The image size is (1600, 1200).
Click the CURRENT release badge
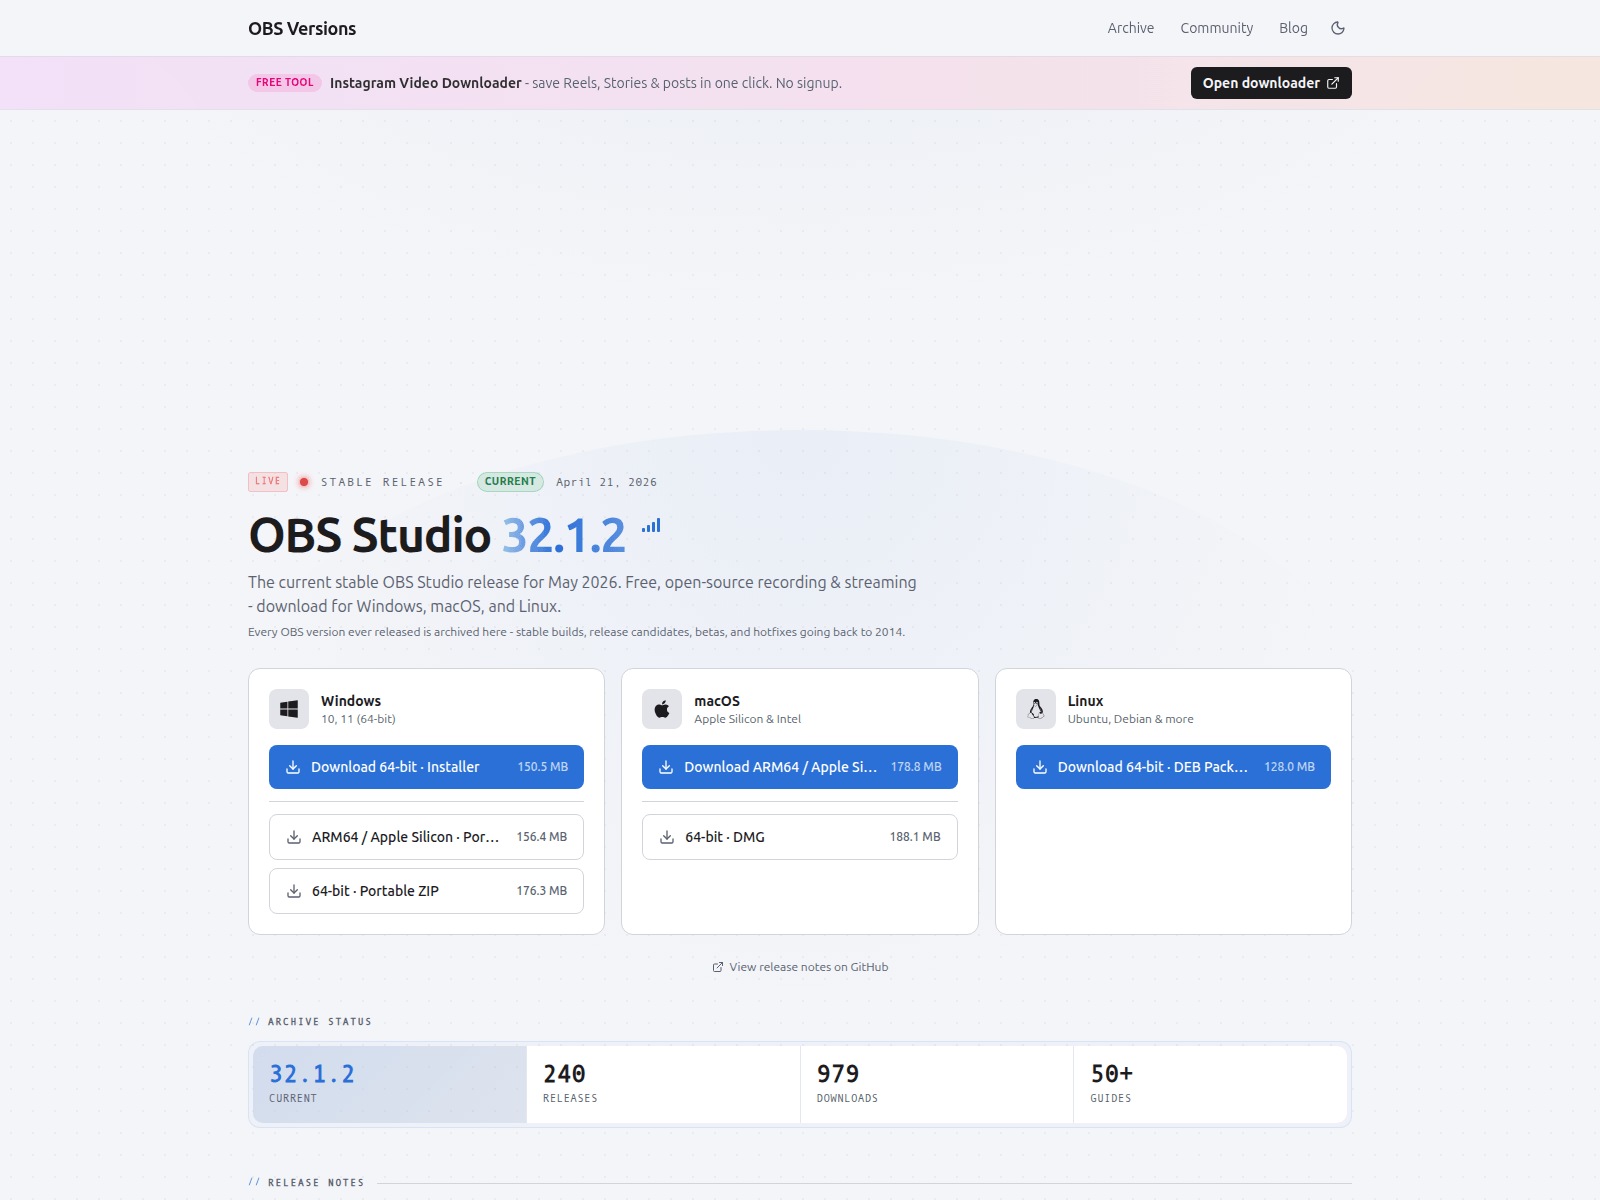coord(510,481)
